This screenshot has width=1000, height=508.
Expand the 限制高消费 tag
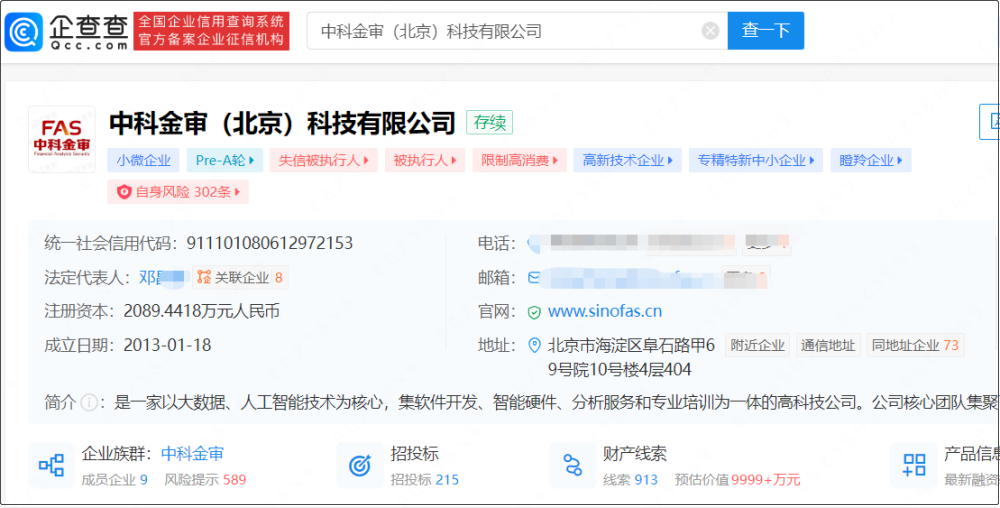[519, 160]
